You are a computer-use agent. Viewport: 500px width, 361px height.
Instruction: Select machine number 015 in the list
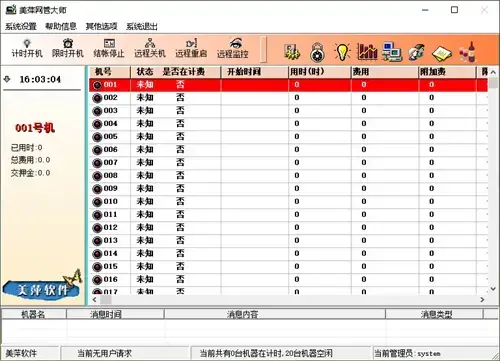(x=111, y=266)
